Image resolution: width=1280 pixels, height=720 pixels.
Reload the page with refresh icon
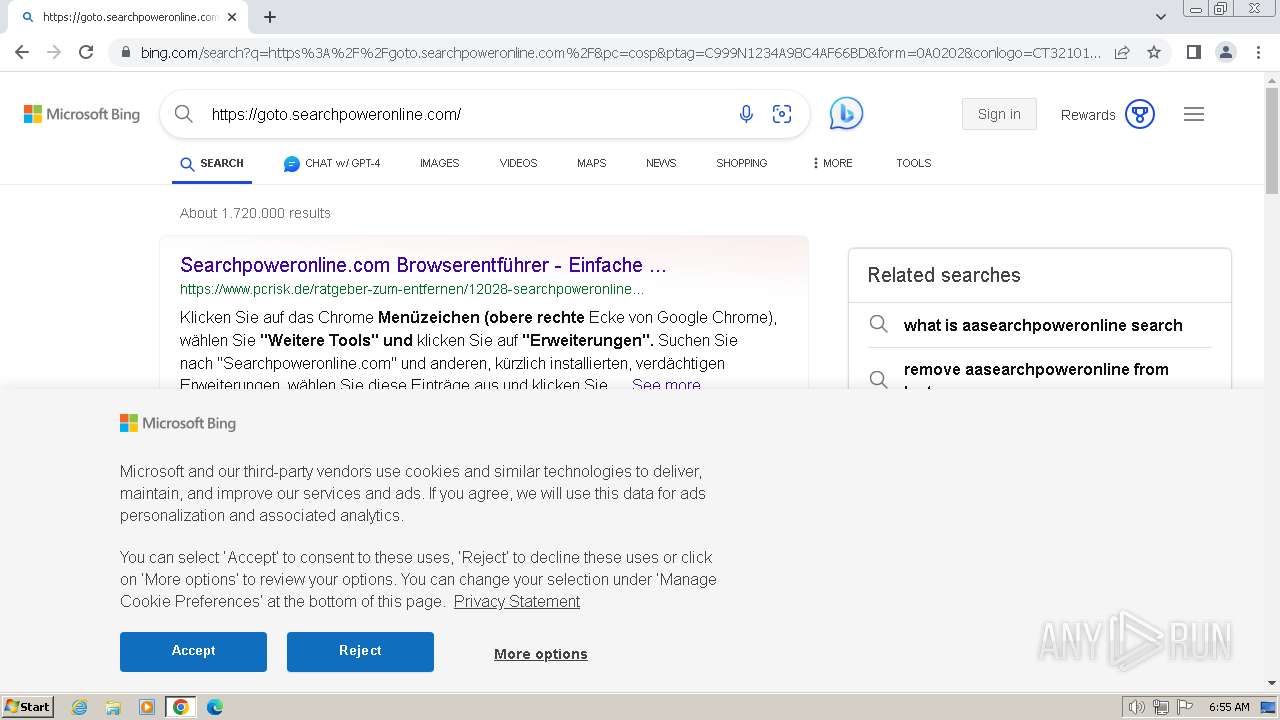pyautogui.click(x=86, y=52)
